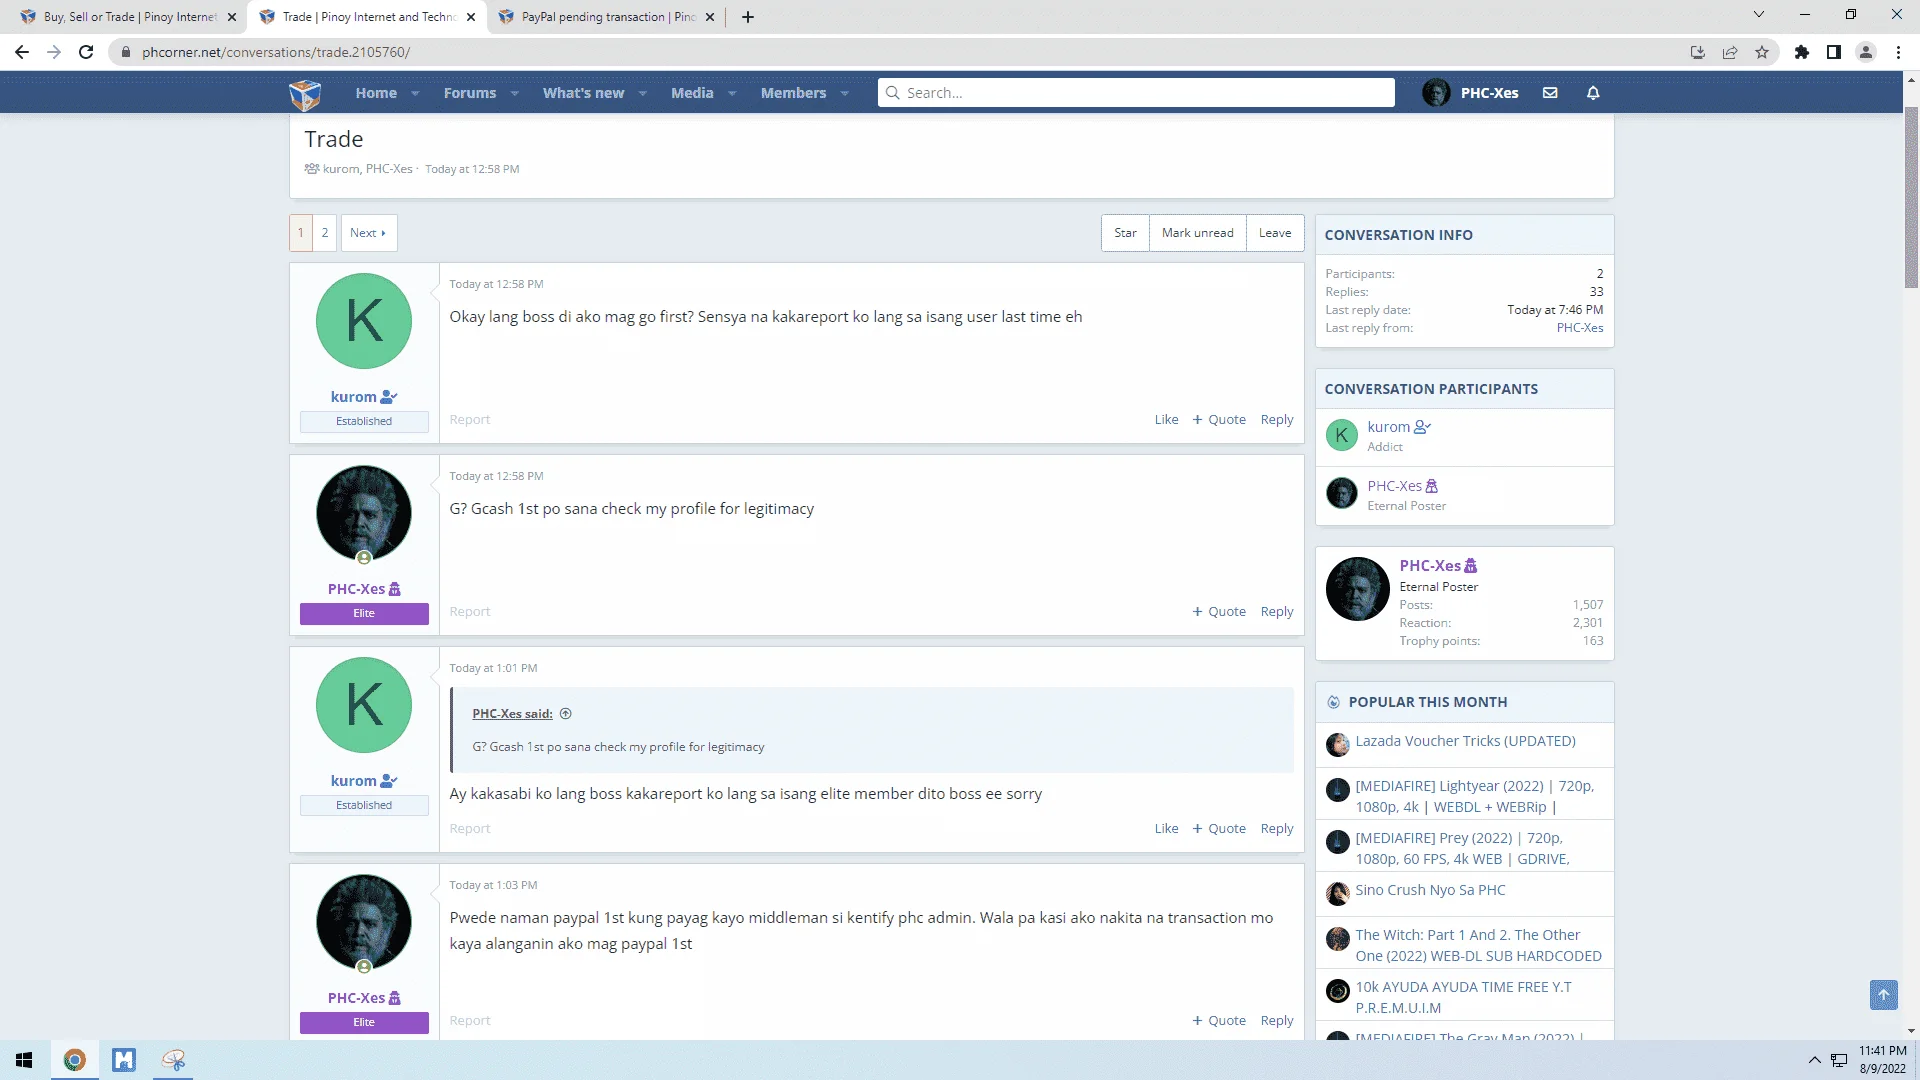Open the browser extensions puzzle icon
This screenshot has width=1920, height=1080.
tap(1802, 52)
